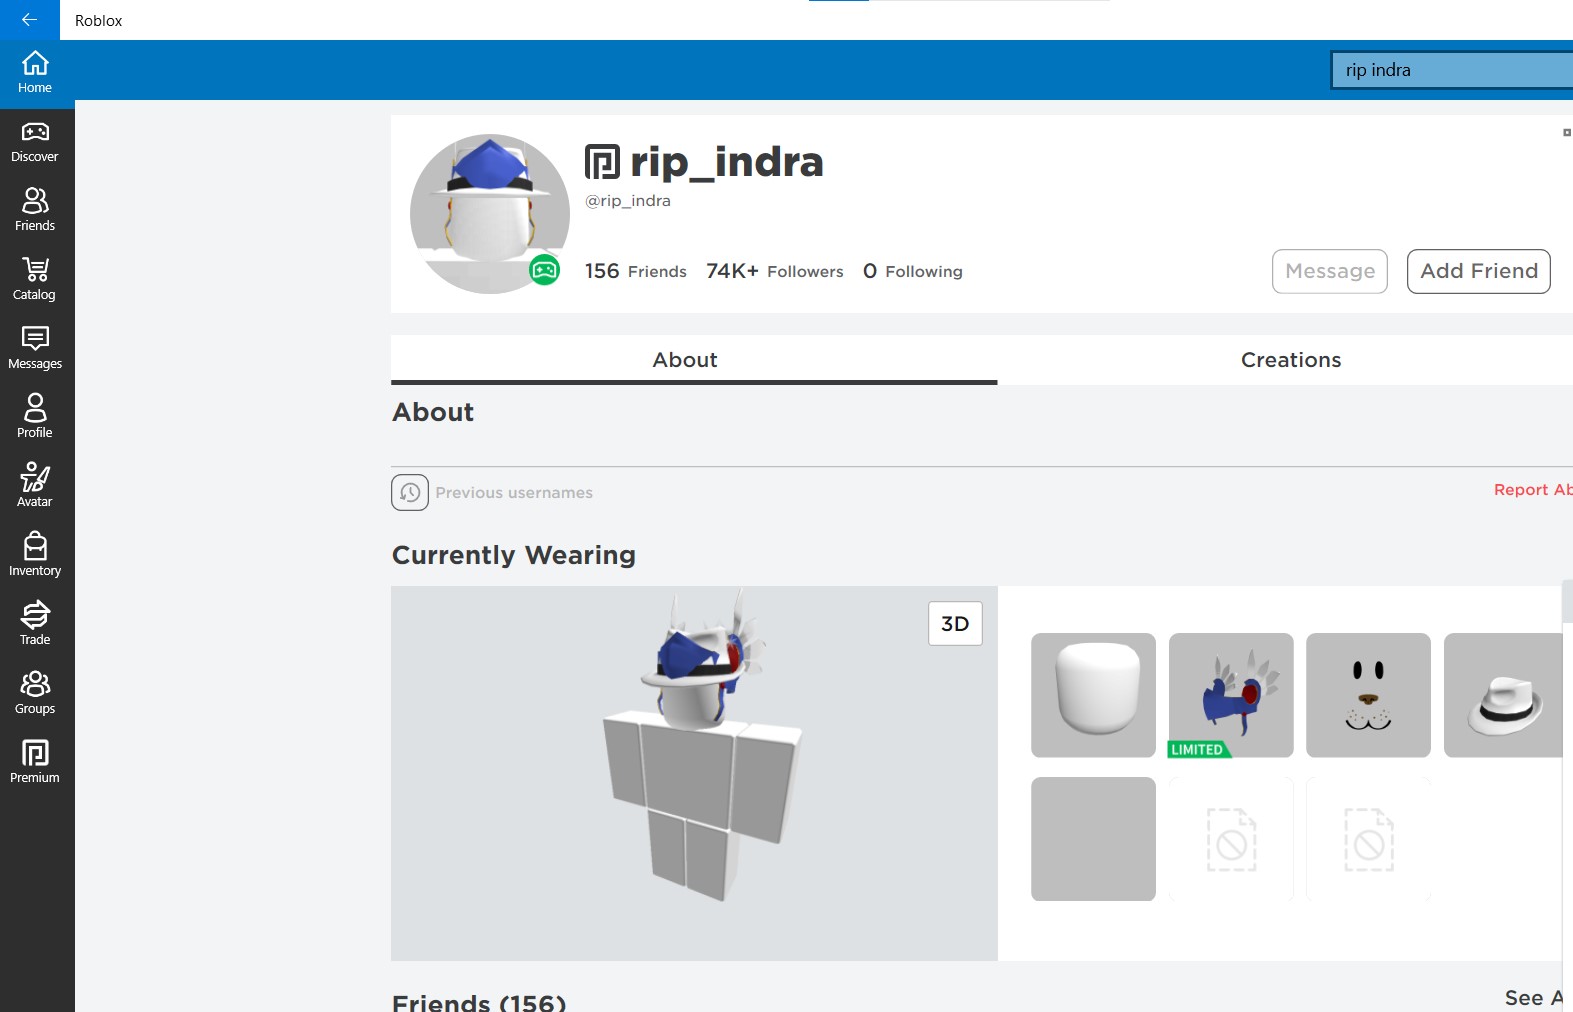Open the Trade page
The height and width of the screenshot is (1012, 1573).
click(35, 624)
